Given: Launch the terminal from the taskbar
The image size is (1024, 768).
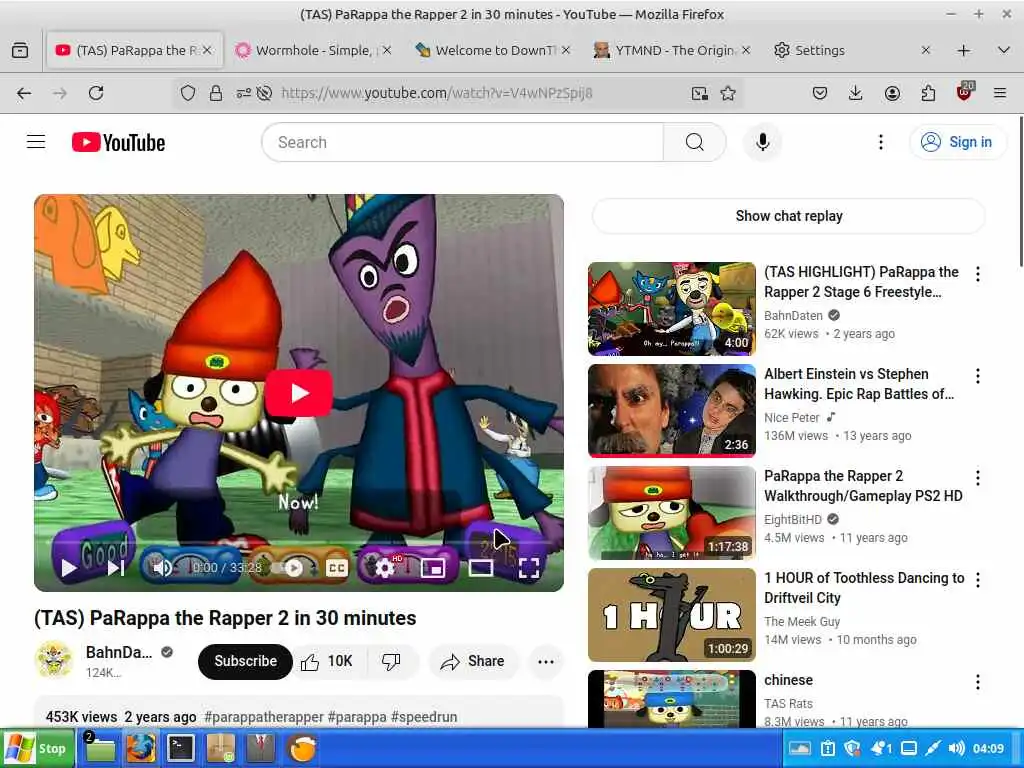Looking at the screenshot, I should (181, 748).
